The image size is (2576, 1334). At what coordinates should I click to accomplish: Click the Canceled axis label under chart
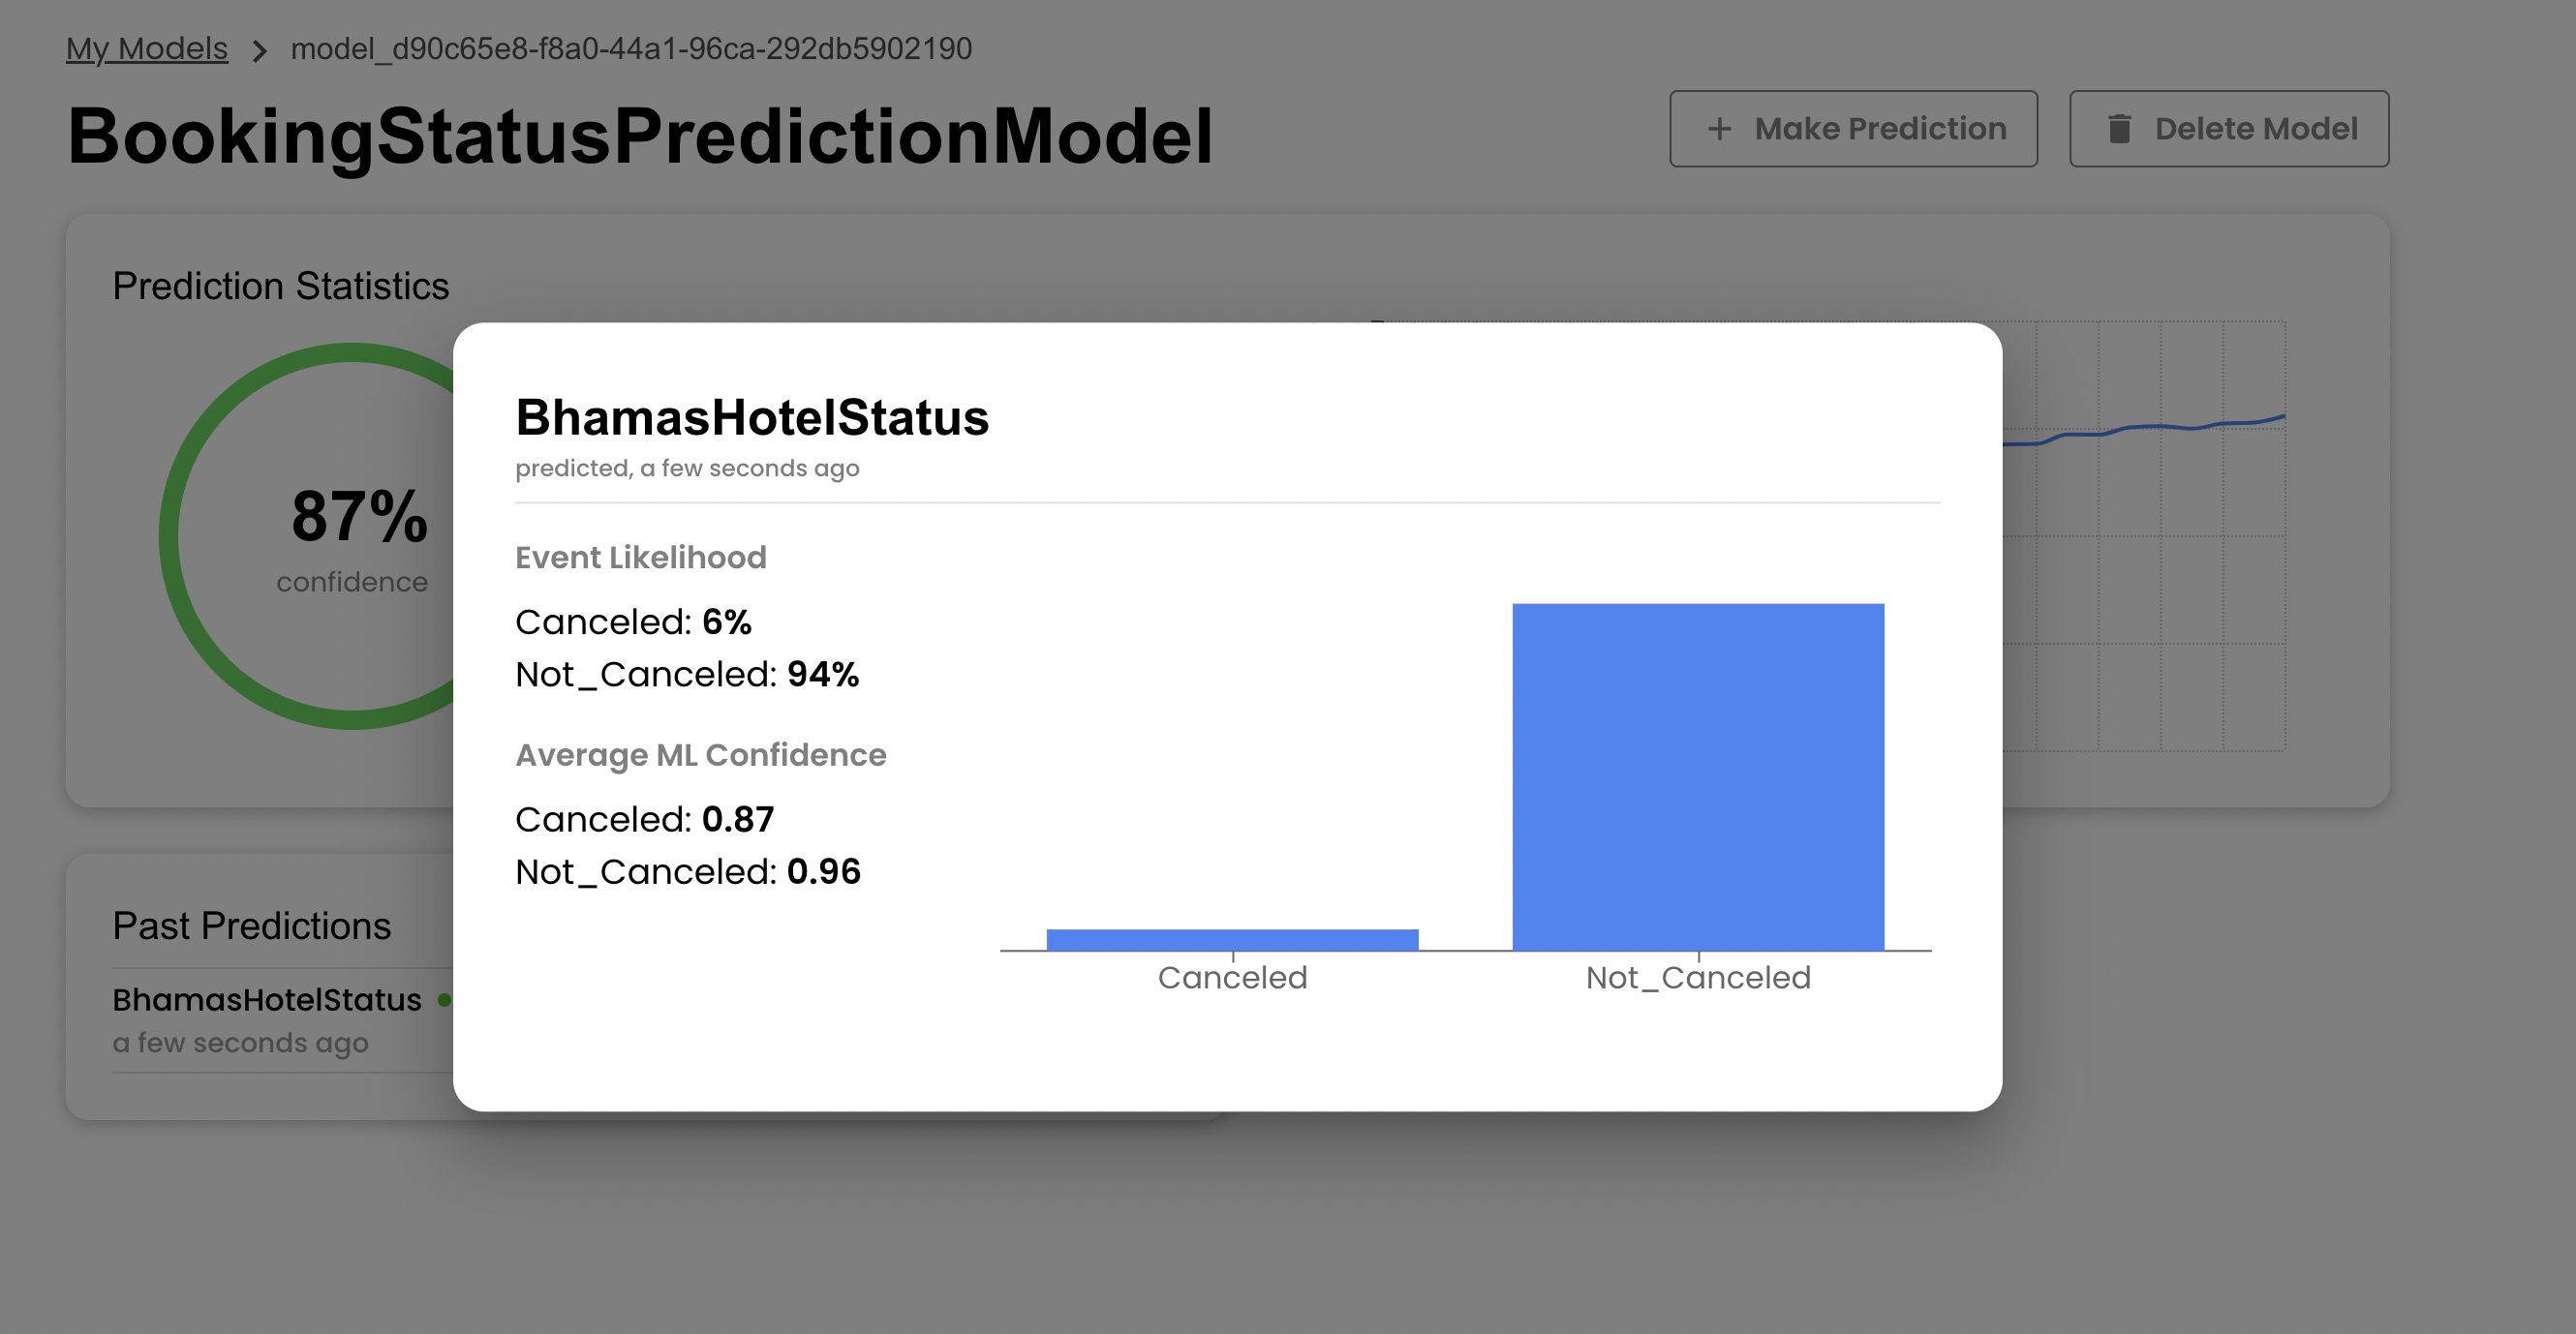[1232, 977]
